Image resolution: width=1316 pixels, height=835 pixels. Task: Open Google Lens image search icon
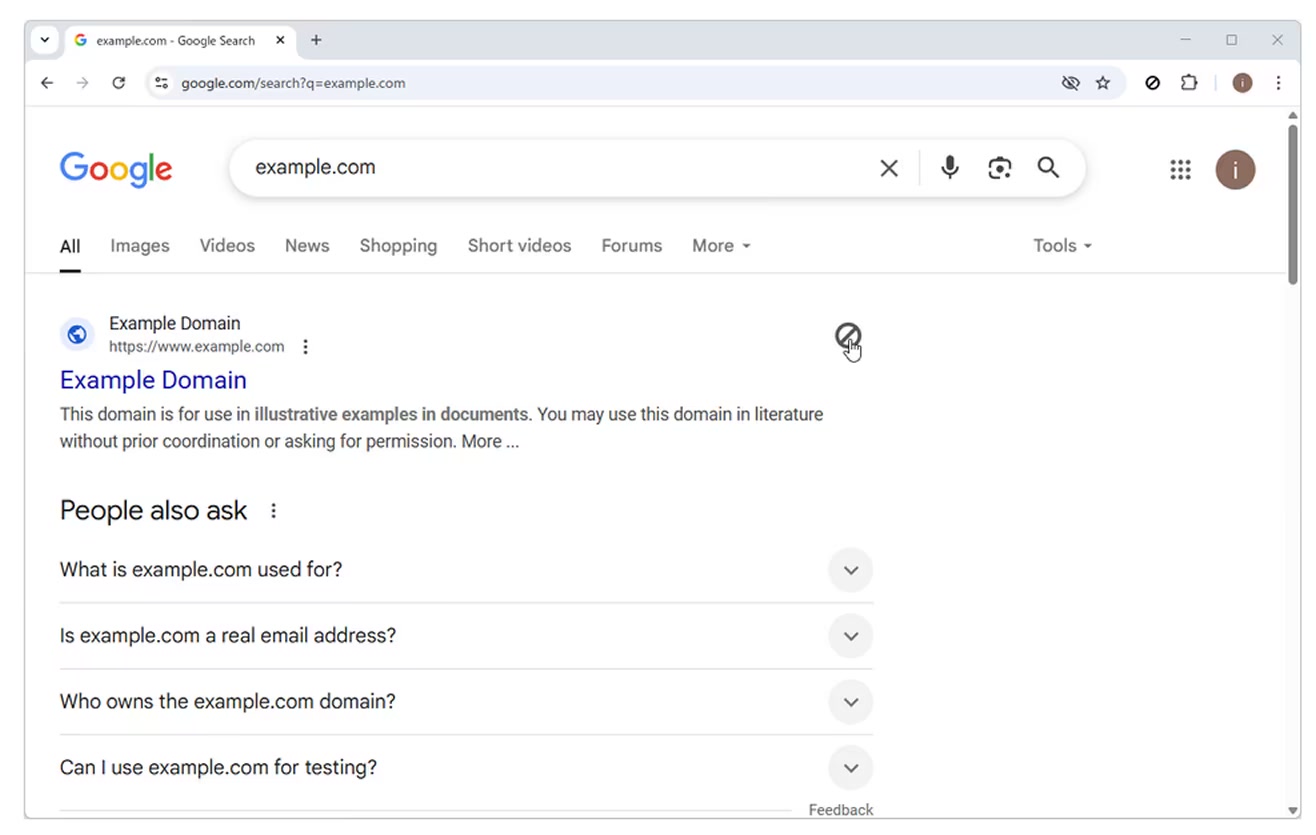pos(999,168)
